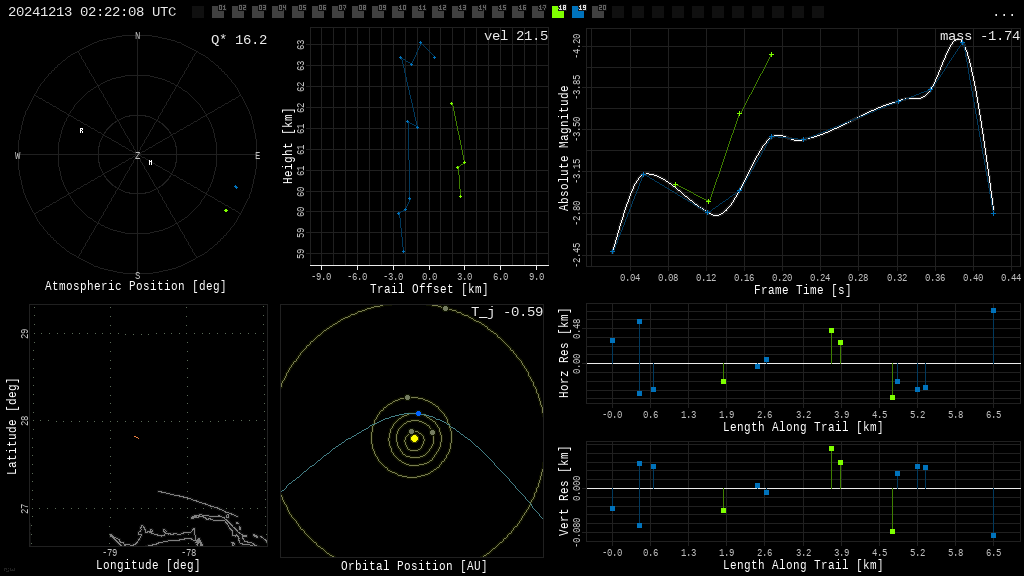Click the red meteor track on map
1024x576 pixels.
click(x=136, y=437)
